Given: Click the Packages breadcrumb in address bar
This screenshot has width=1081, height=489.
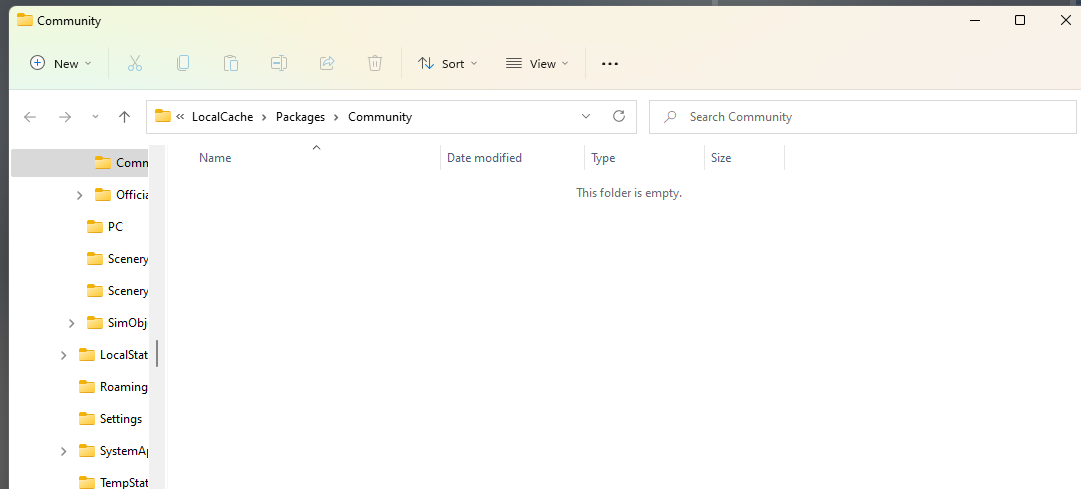Looking at the screenshot, I should click(300, 117).
